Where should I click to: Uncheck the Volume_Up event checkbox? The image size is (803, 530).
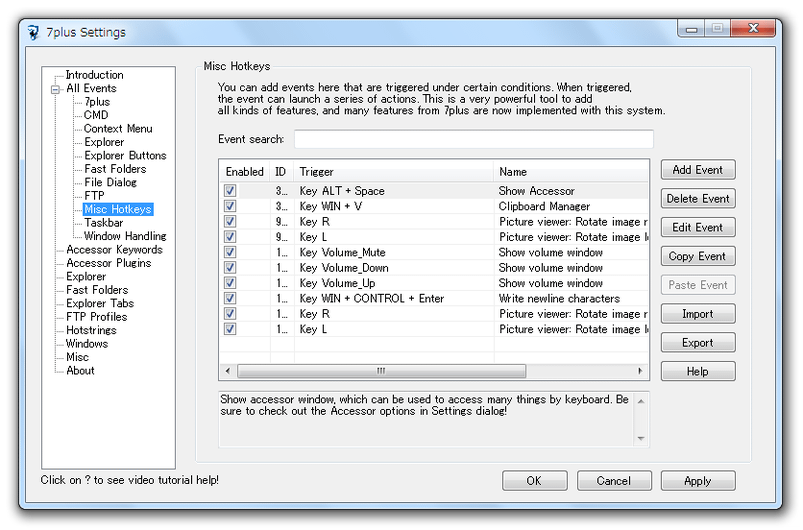point(230,283)
